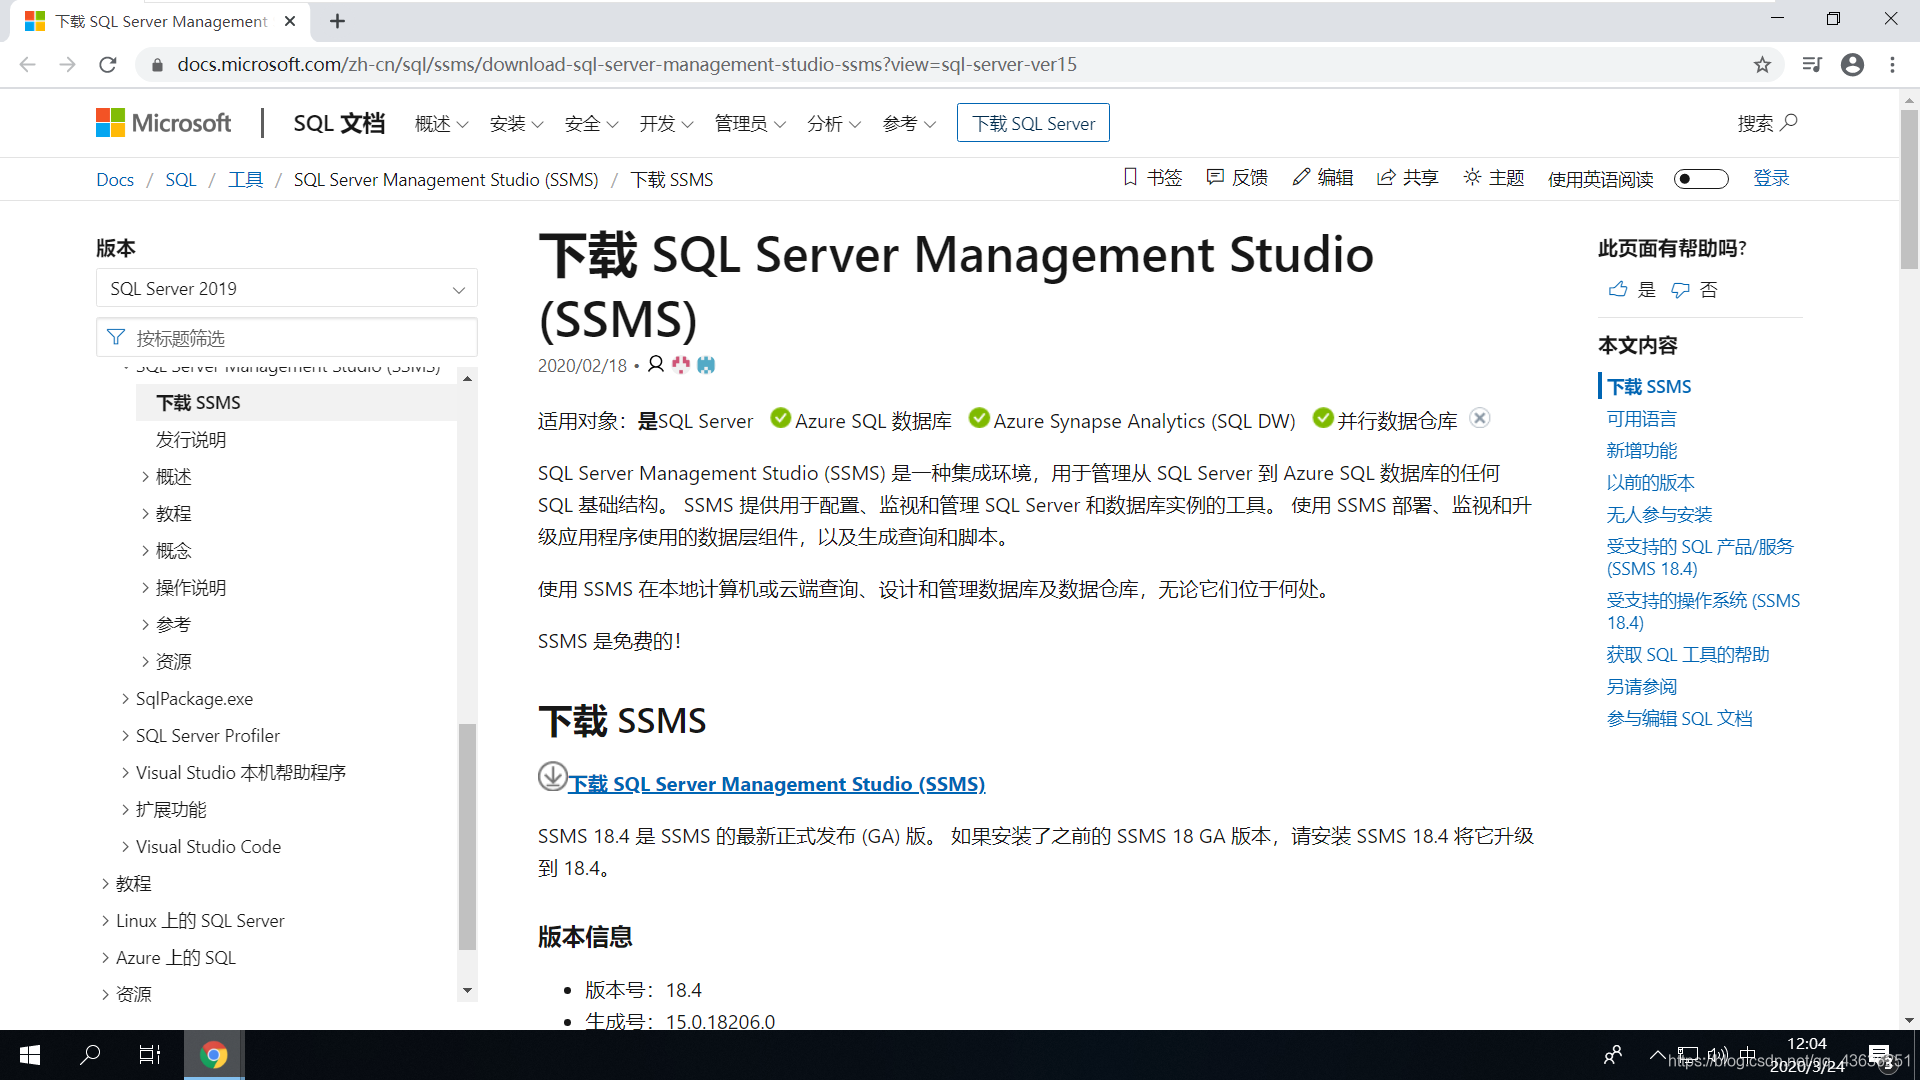1920x1080 pixels.
Task: Toggle the 使用英语阅读 switch
Action: click(x=1701, y=179)
